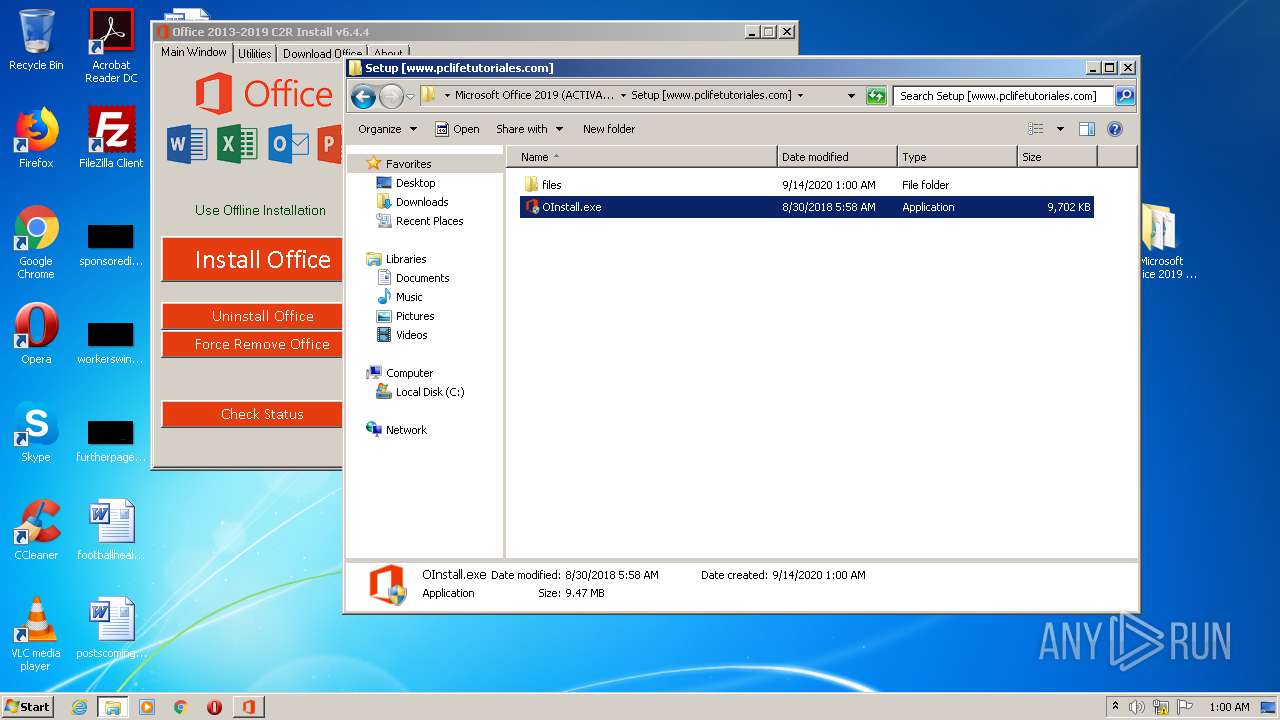Click the volume speaker tray icon
This screenshot has width=1280, height=720.
pyautogui.click(x=1137, y=707)
